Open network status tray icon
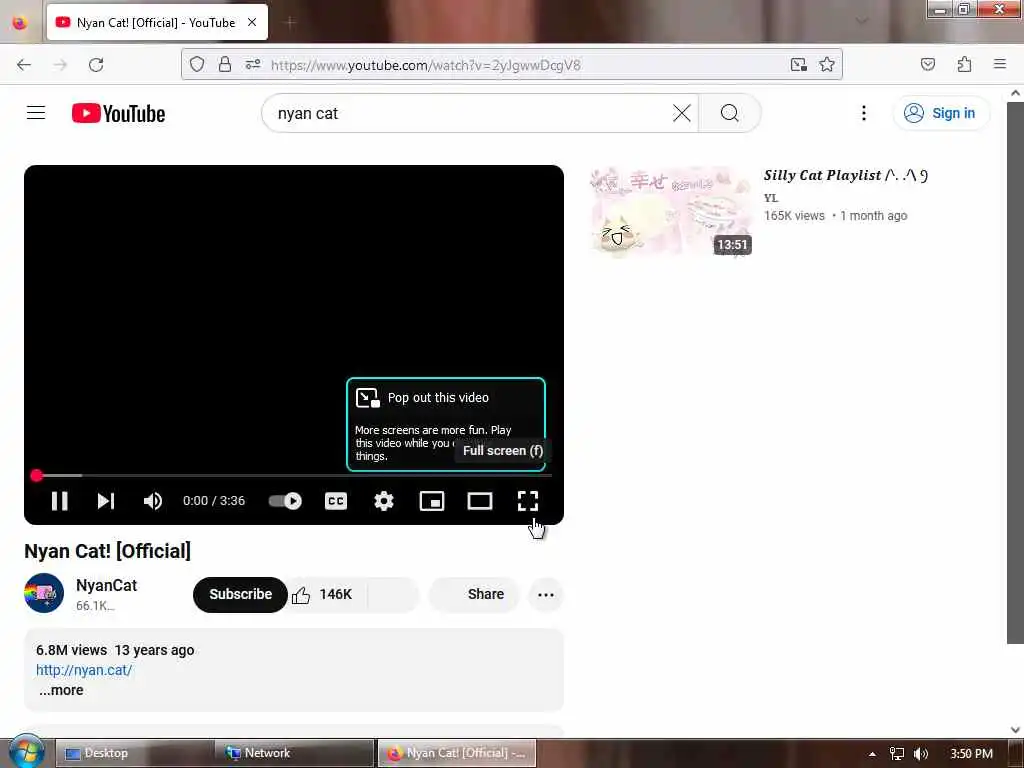The image size is (1024, 768). [897, 754]
